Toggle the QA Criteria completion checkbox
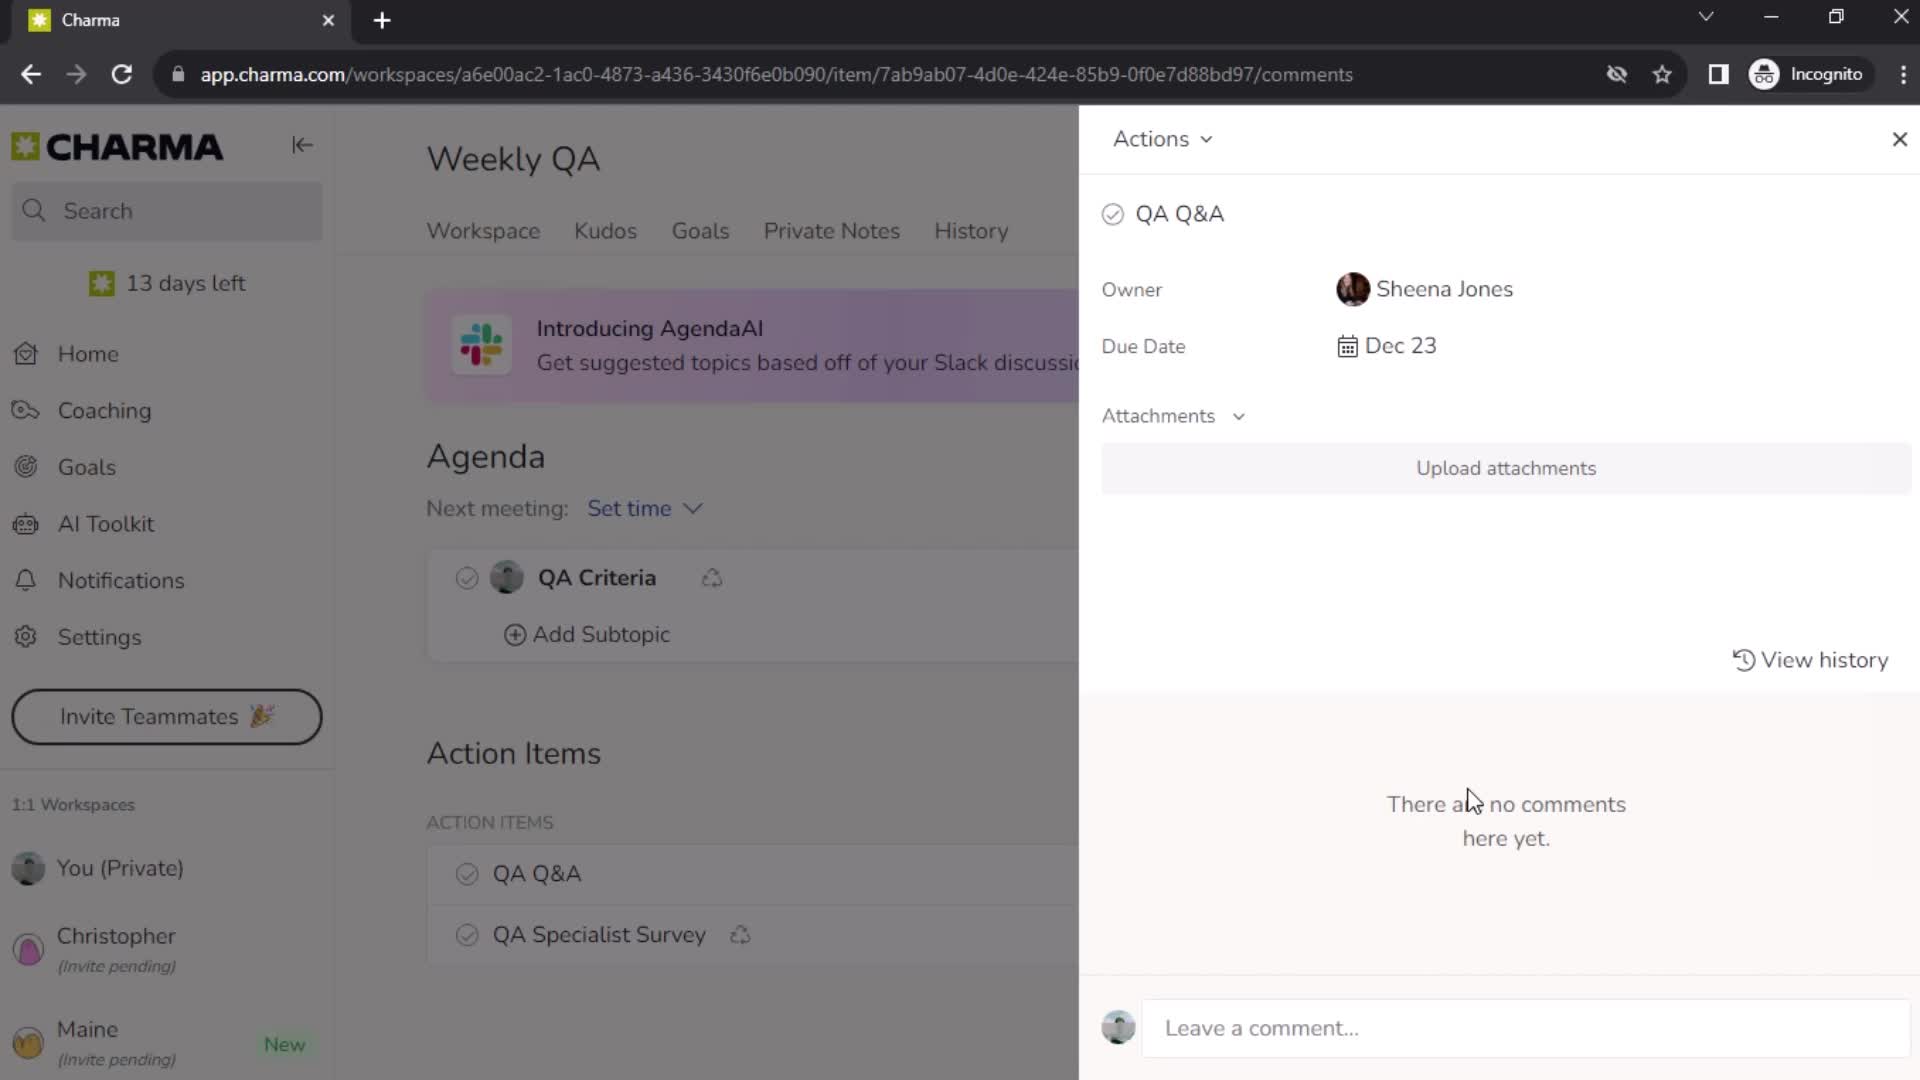This screenshot has width=1920, height=1080. tap(468, 578)
